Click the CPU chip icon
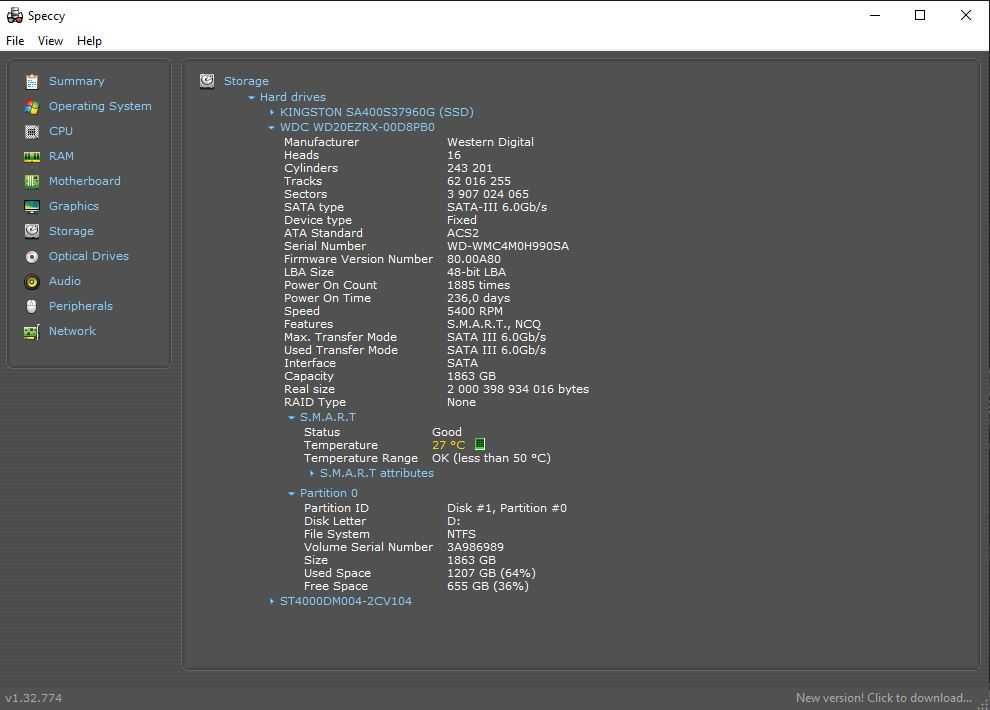990x710 pixels. tap(32, 131)
